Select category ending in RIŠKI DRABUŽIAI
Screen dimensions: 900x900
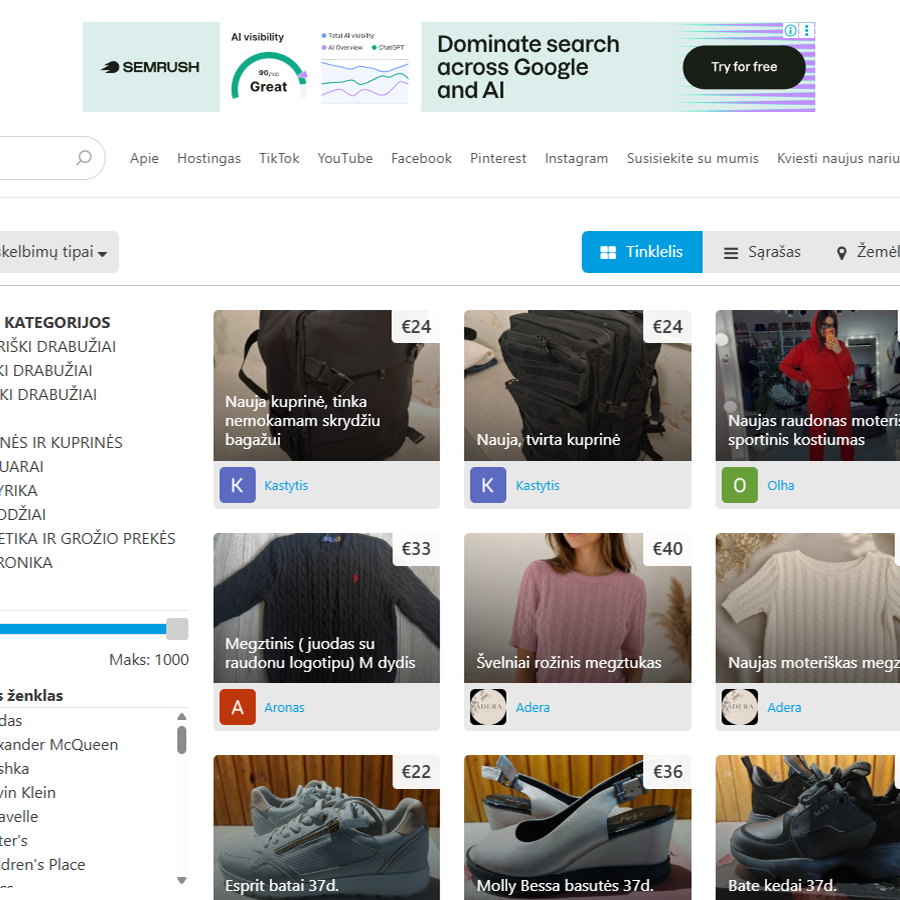click(x=57, y=347)
